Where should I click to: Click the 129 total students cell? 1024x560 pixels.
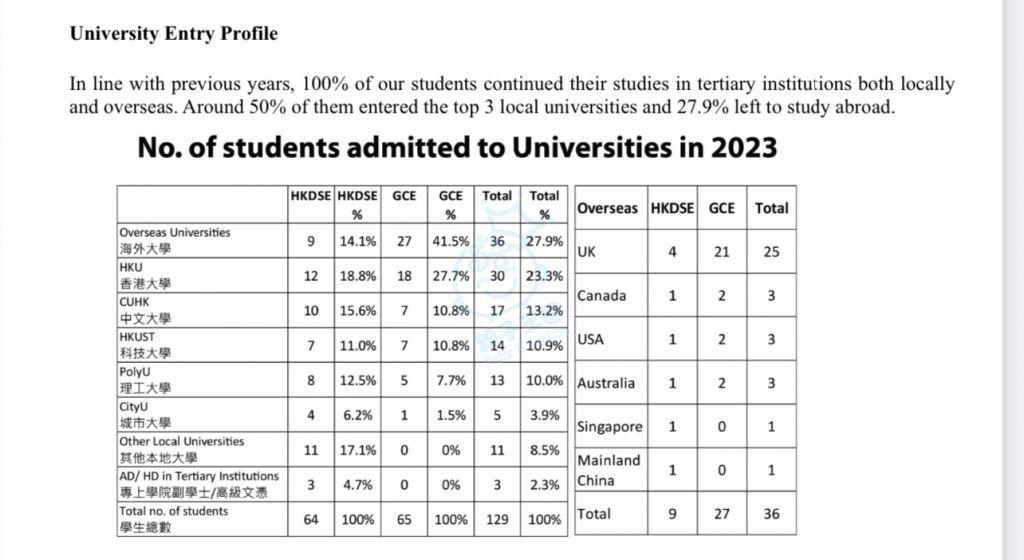click(x=497, y=520)
